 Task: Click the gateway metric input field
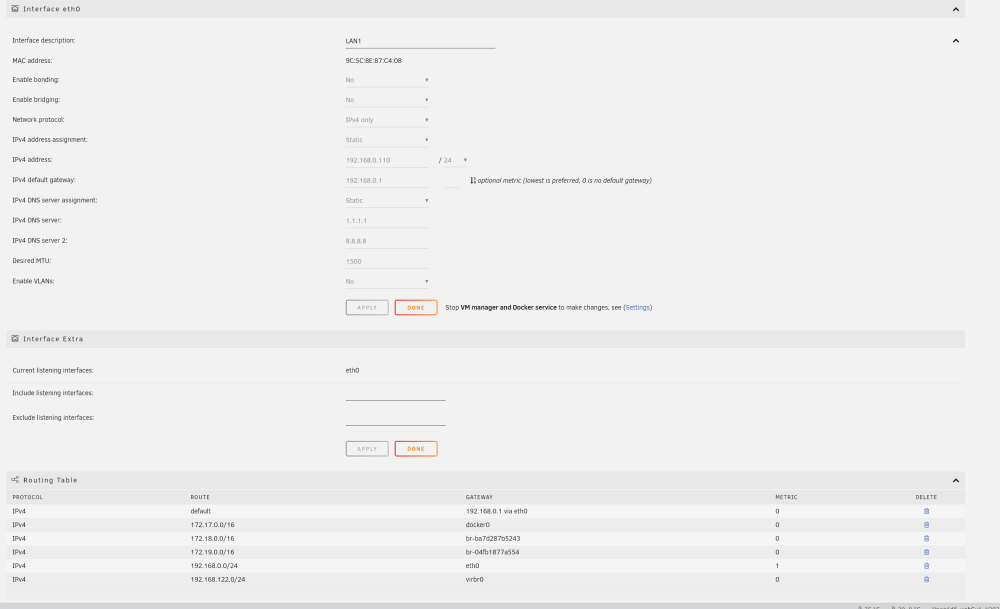coord(452,180)
